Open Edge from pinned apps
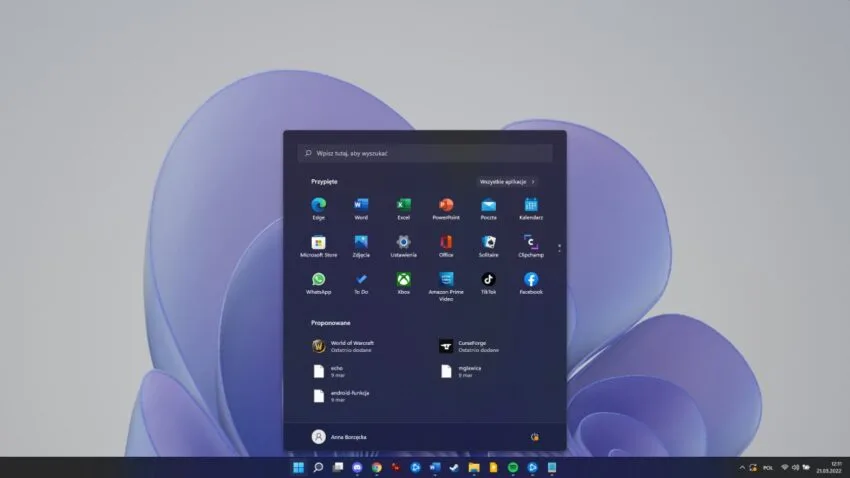Viewport: 850px width, 478px height. point(319,209)
